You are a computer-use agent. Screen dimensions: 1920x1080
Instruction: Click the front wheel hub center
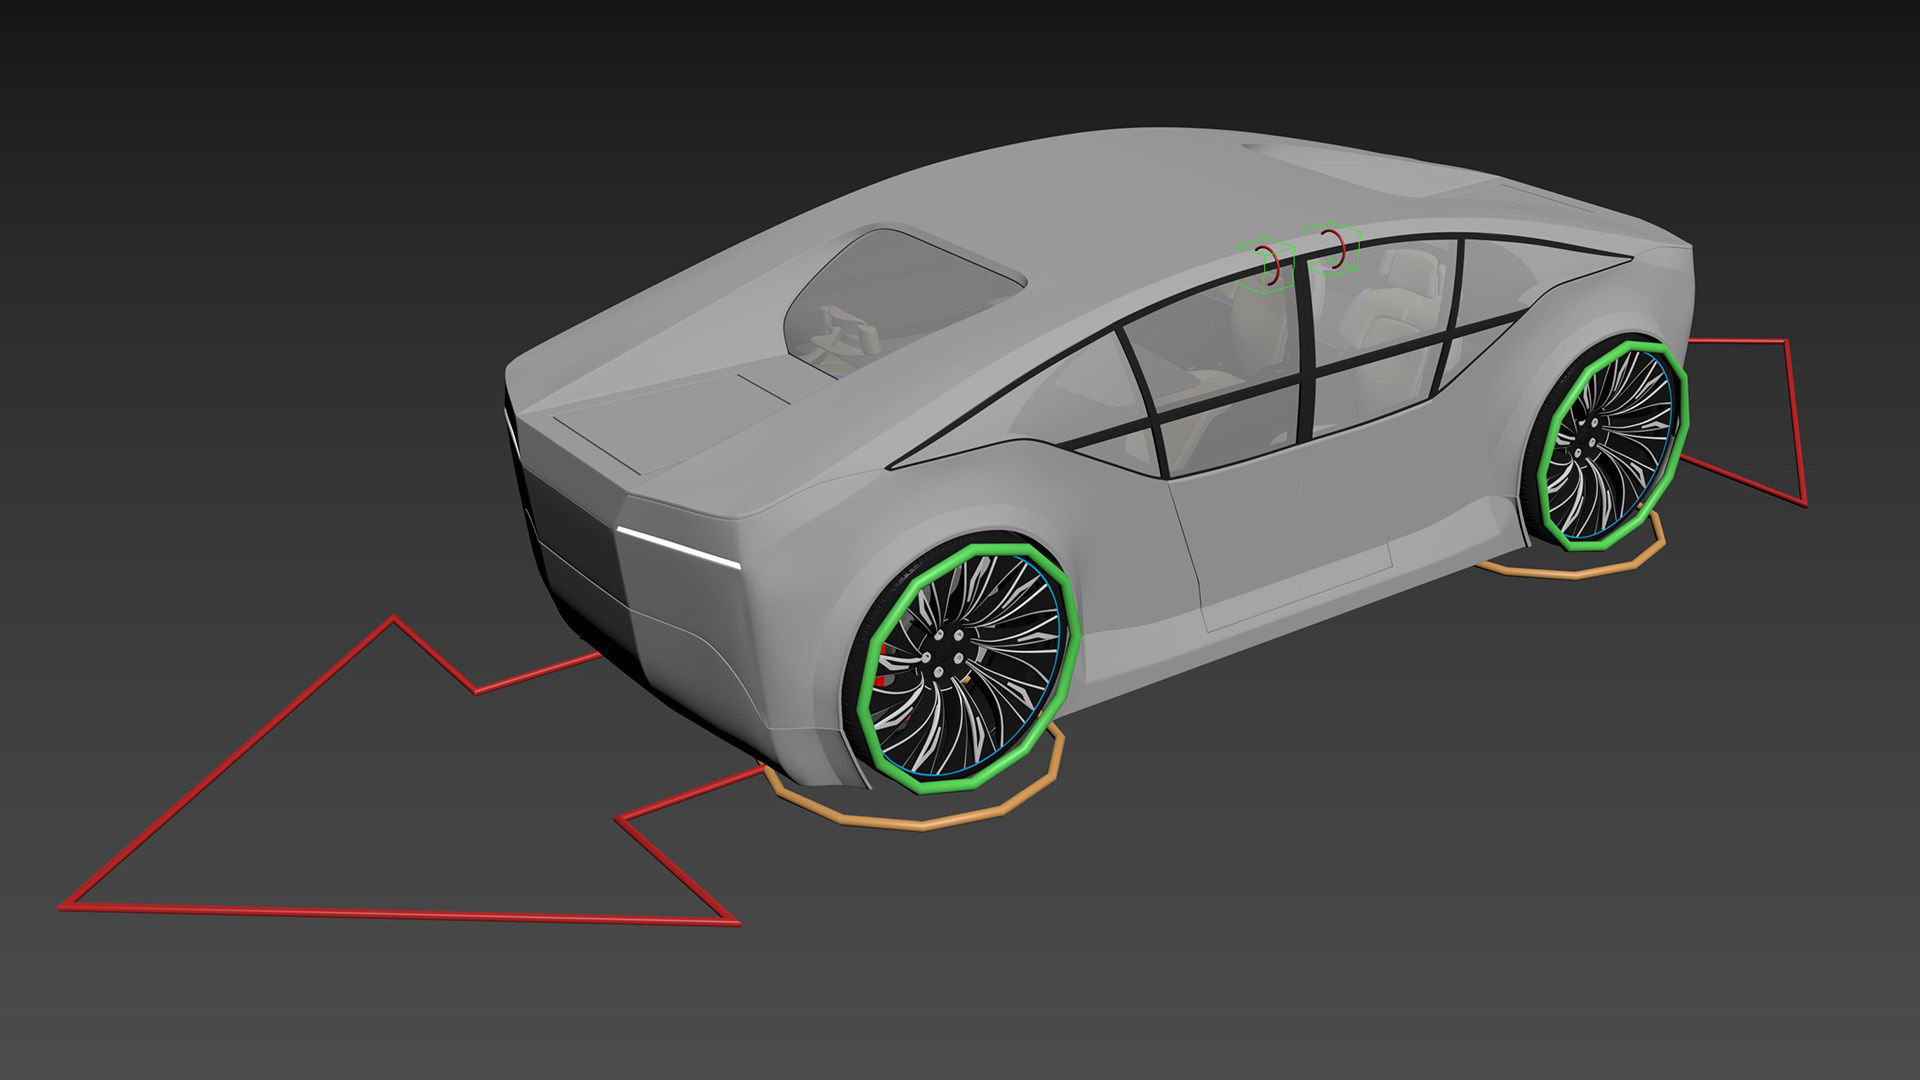click(x=1587, y=439)
